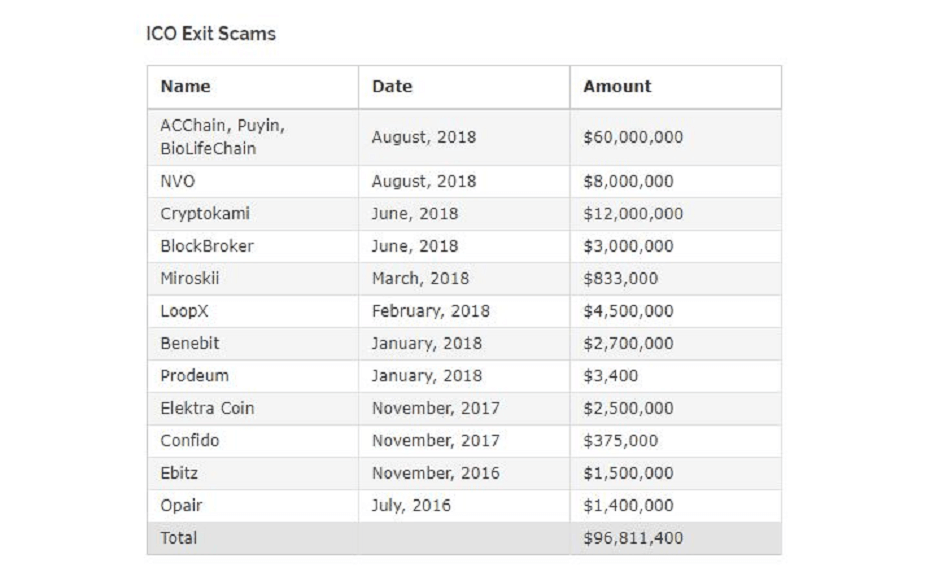Select the Ebitz name cell
The height and width of the screenshot is (576, 934).
[x=179, y=473]
